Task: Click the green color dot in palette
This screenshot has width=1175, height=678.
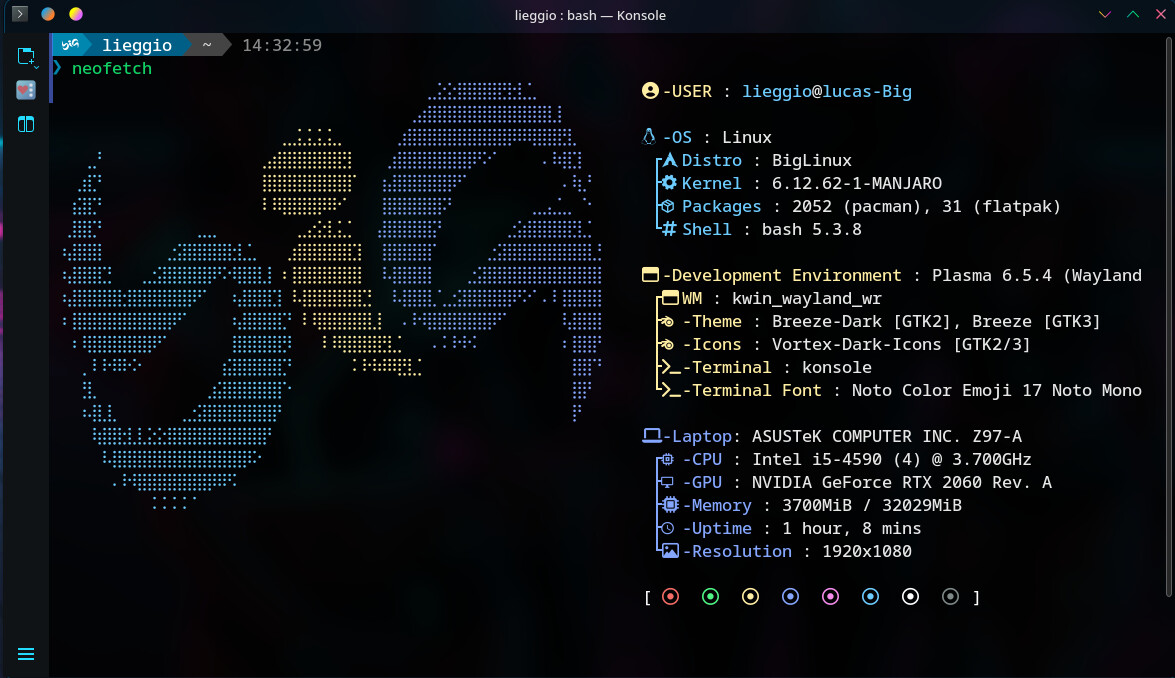Action: pyautogui.click(x=711, y=597)
